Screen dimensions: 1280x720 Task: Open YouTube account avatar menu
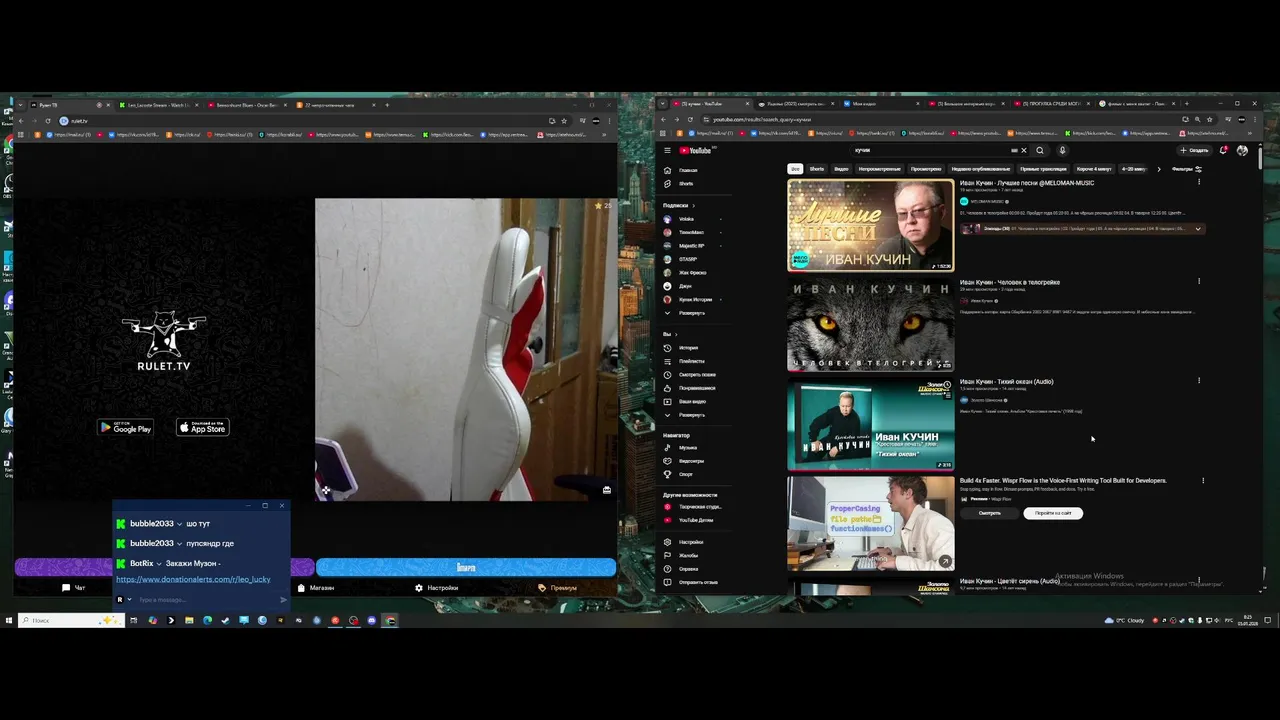click(x=1242, y=151)
